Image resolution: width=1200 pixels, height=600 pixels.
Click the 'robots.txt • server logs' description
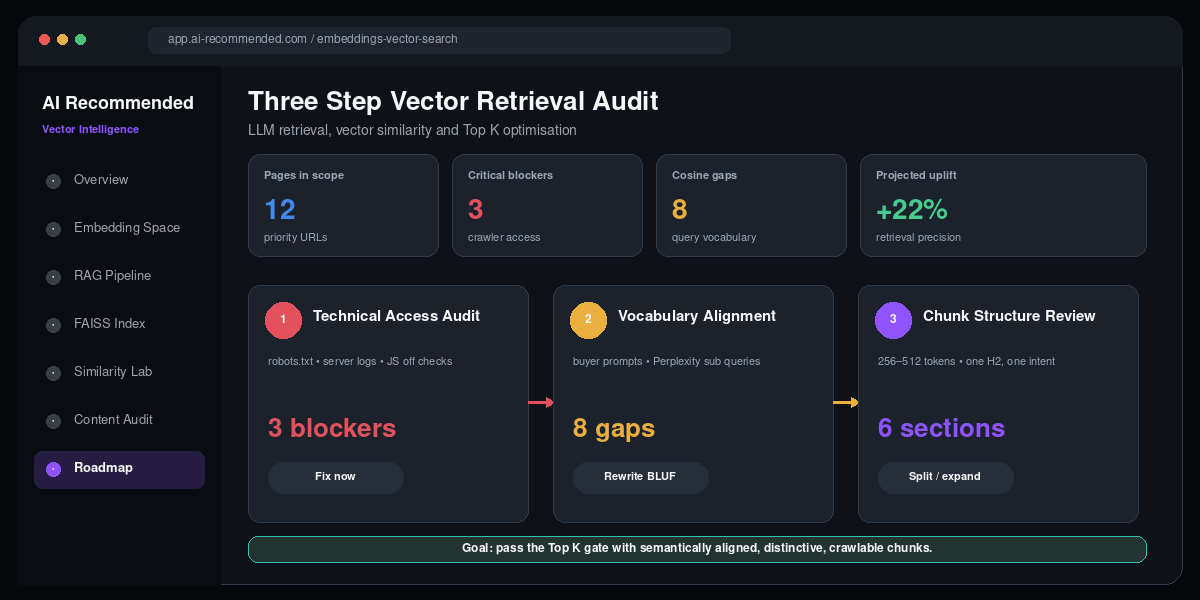click(360, 361)
